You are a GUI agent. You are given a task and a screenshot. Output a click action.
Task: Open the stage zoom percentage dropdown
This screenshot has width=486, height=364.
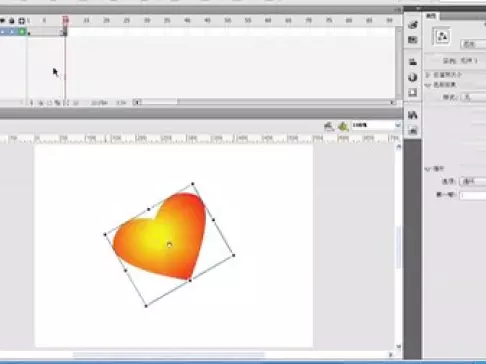pos(376,125)
